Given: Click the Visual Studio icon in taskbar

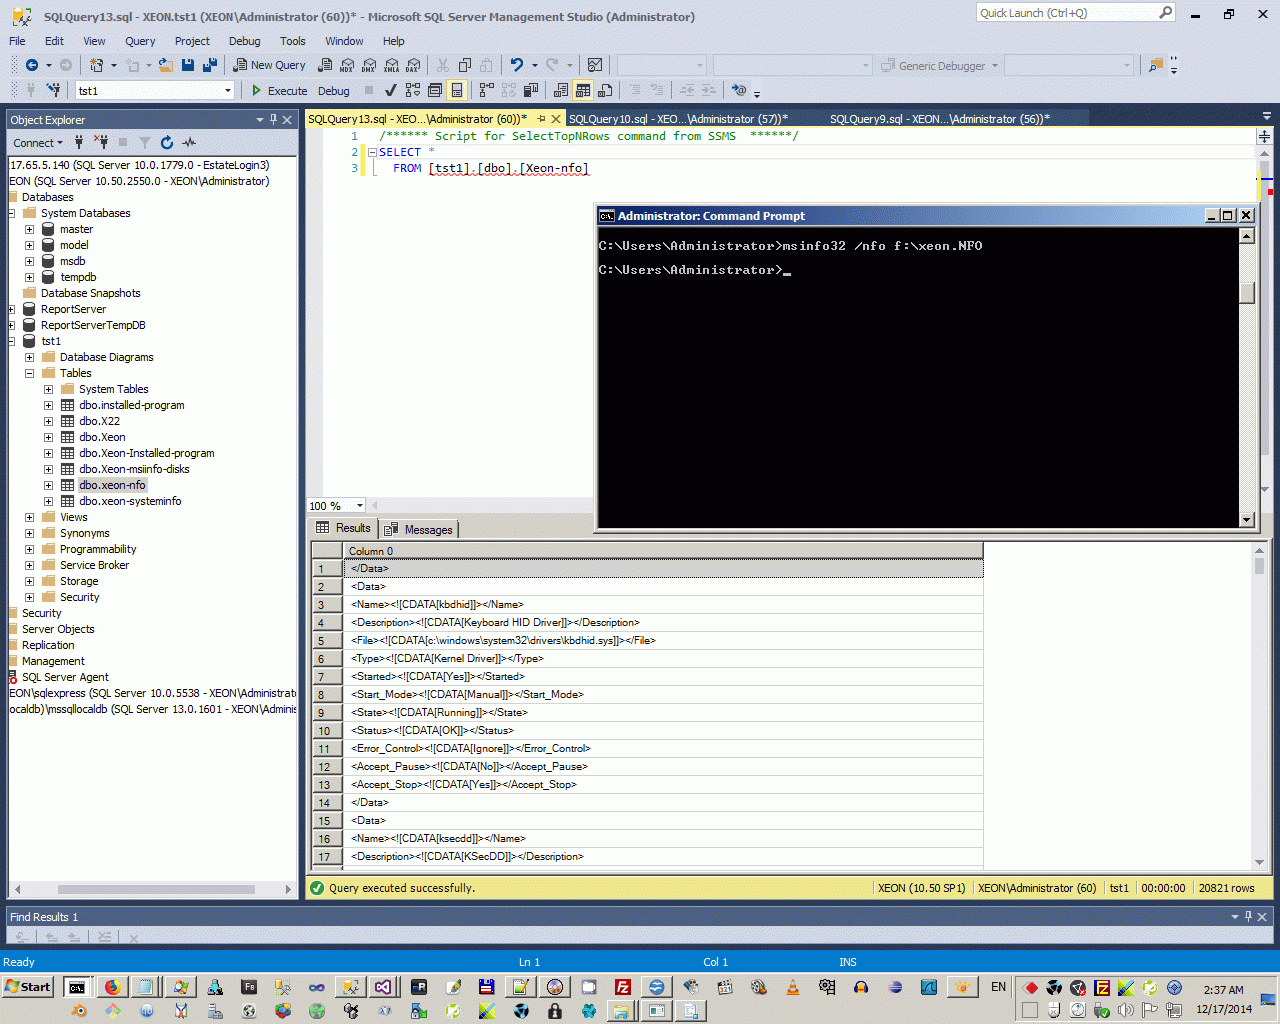Looking at the screenshot, I should [x=384, y=987].
